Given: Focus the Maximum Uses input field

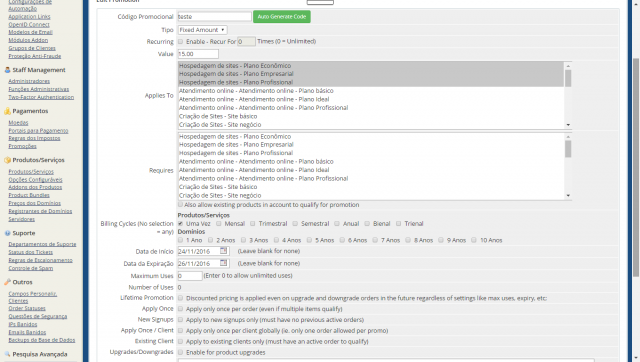Looking at the screenshot, I should (190, 276).
